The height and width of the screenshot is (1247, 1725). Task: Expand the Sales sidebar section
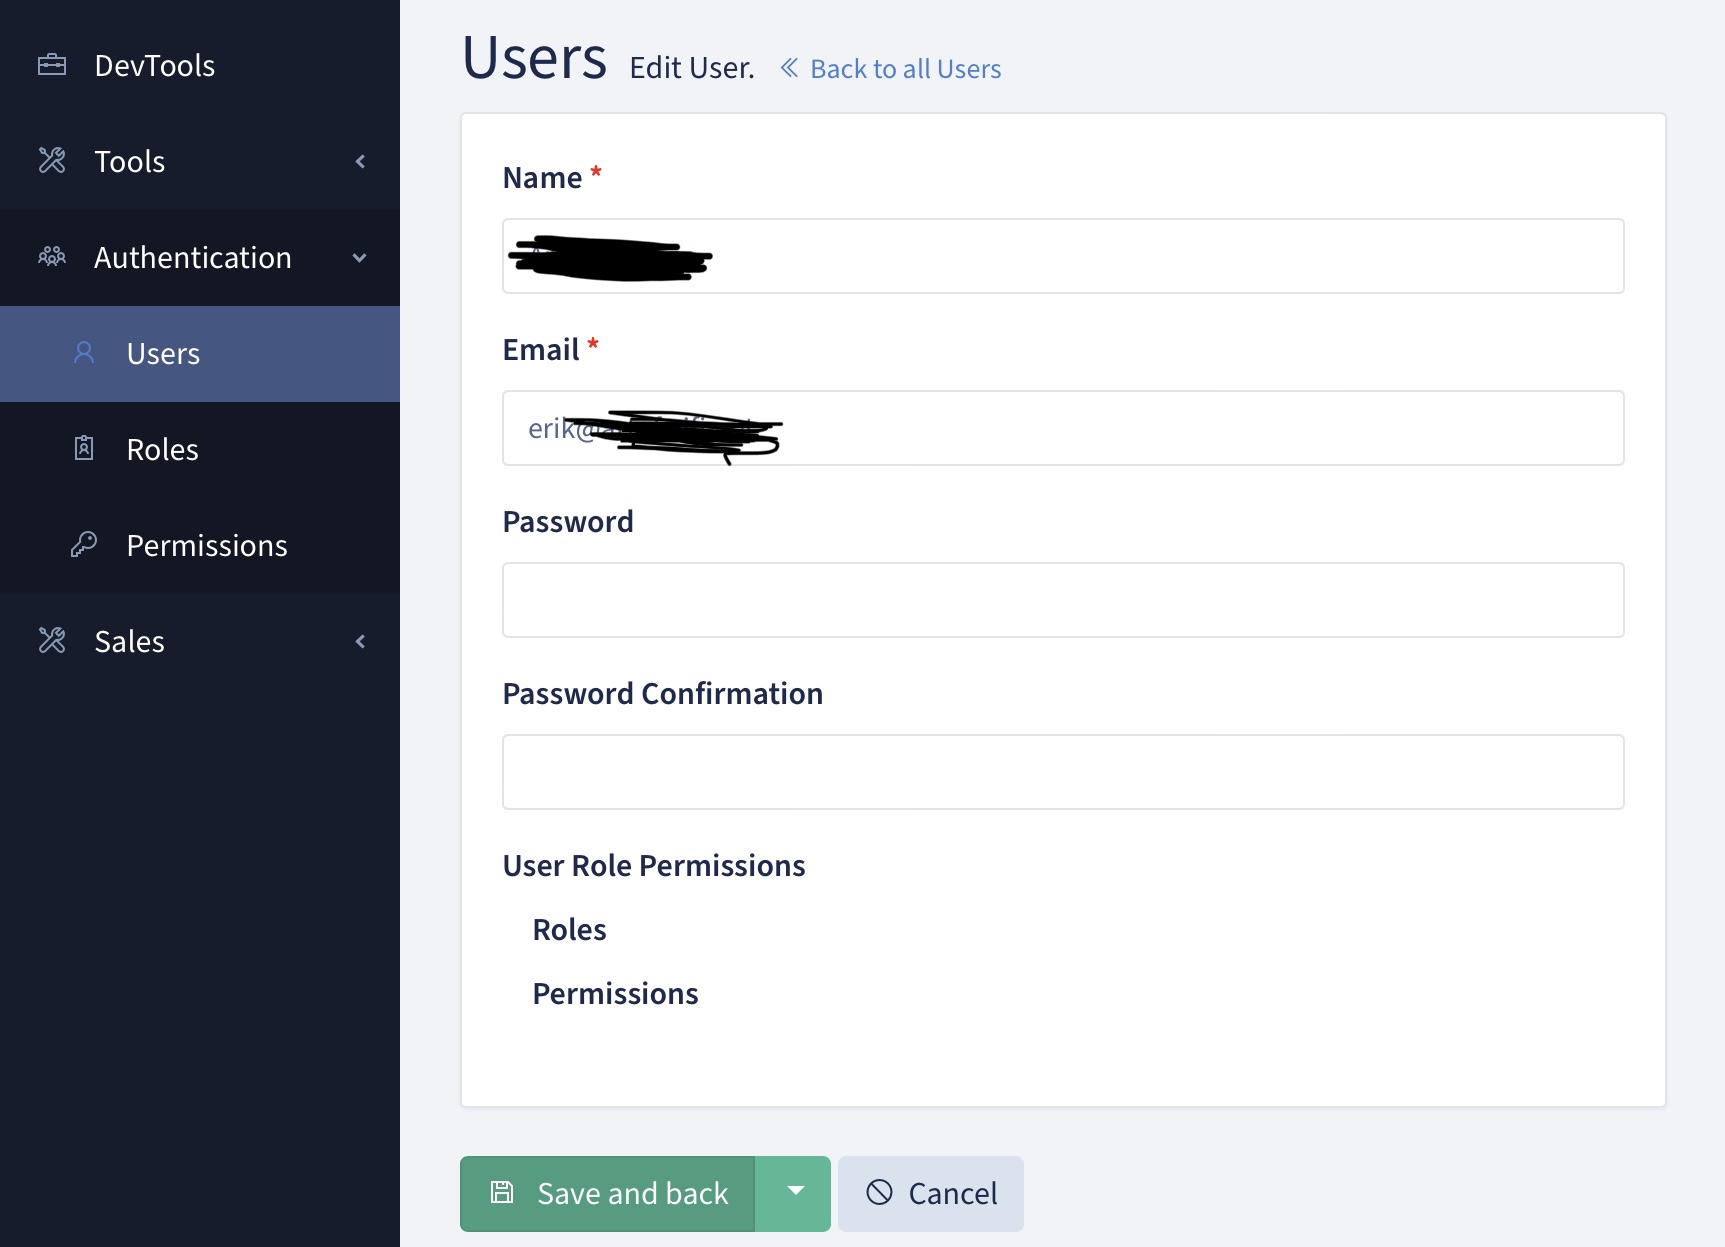pyautogui.click(x=359, y=640)
